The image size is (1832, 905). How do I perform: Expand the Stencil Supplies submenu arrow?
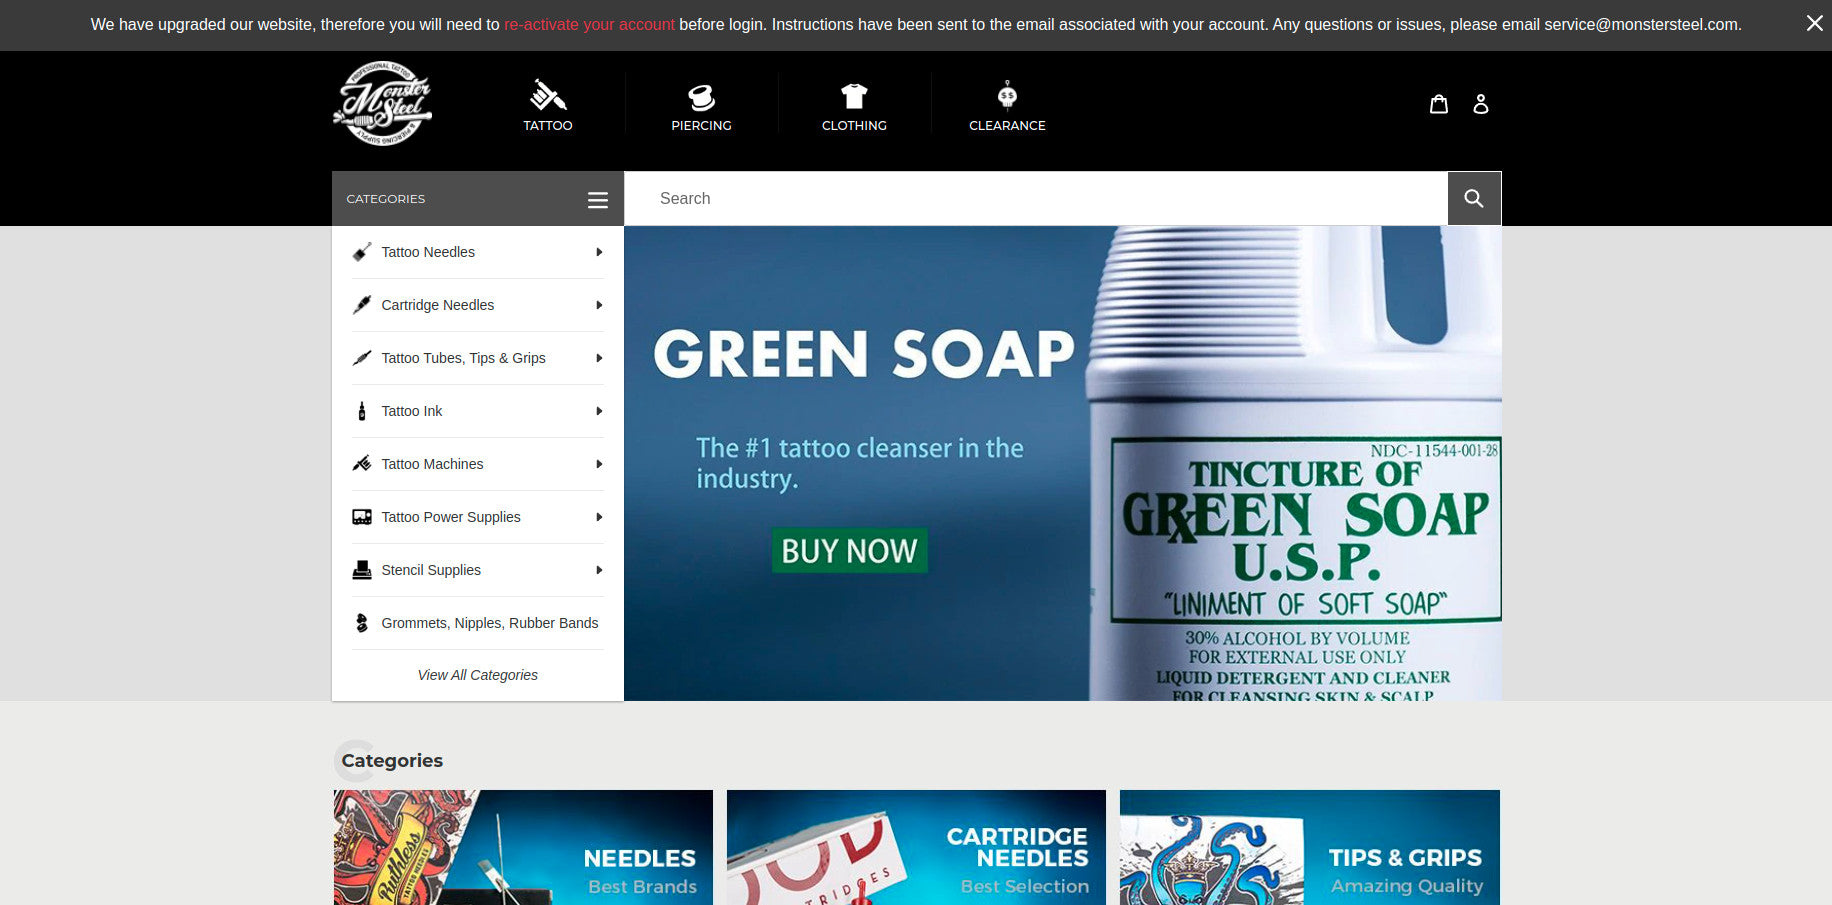(599, 570)
